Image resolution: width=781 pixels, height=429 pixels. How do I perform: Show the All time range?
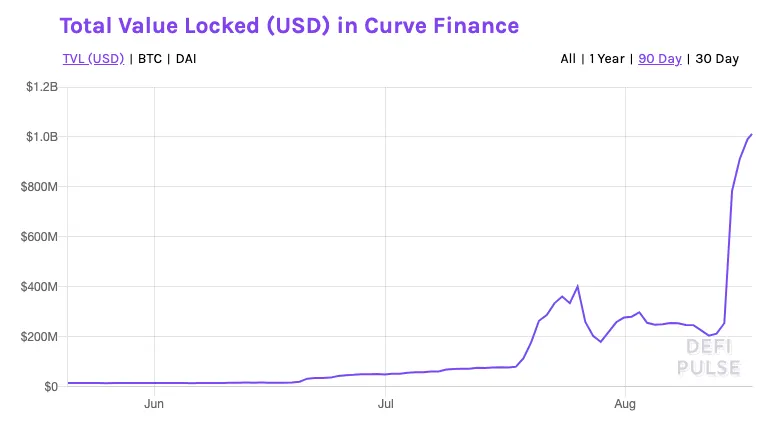568,59
